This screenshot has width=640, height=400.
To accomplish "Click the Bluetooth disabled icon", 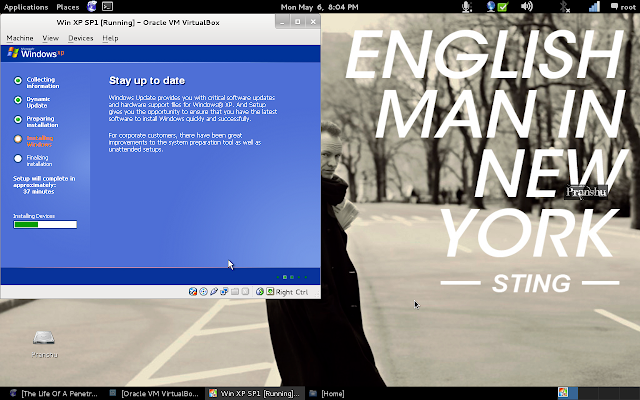I will (564, 7).
